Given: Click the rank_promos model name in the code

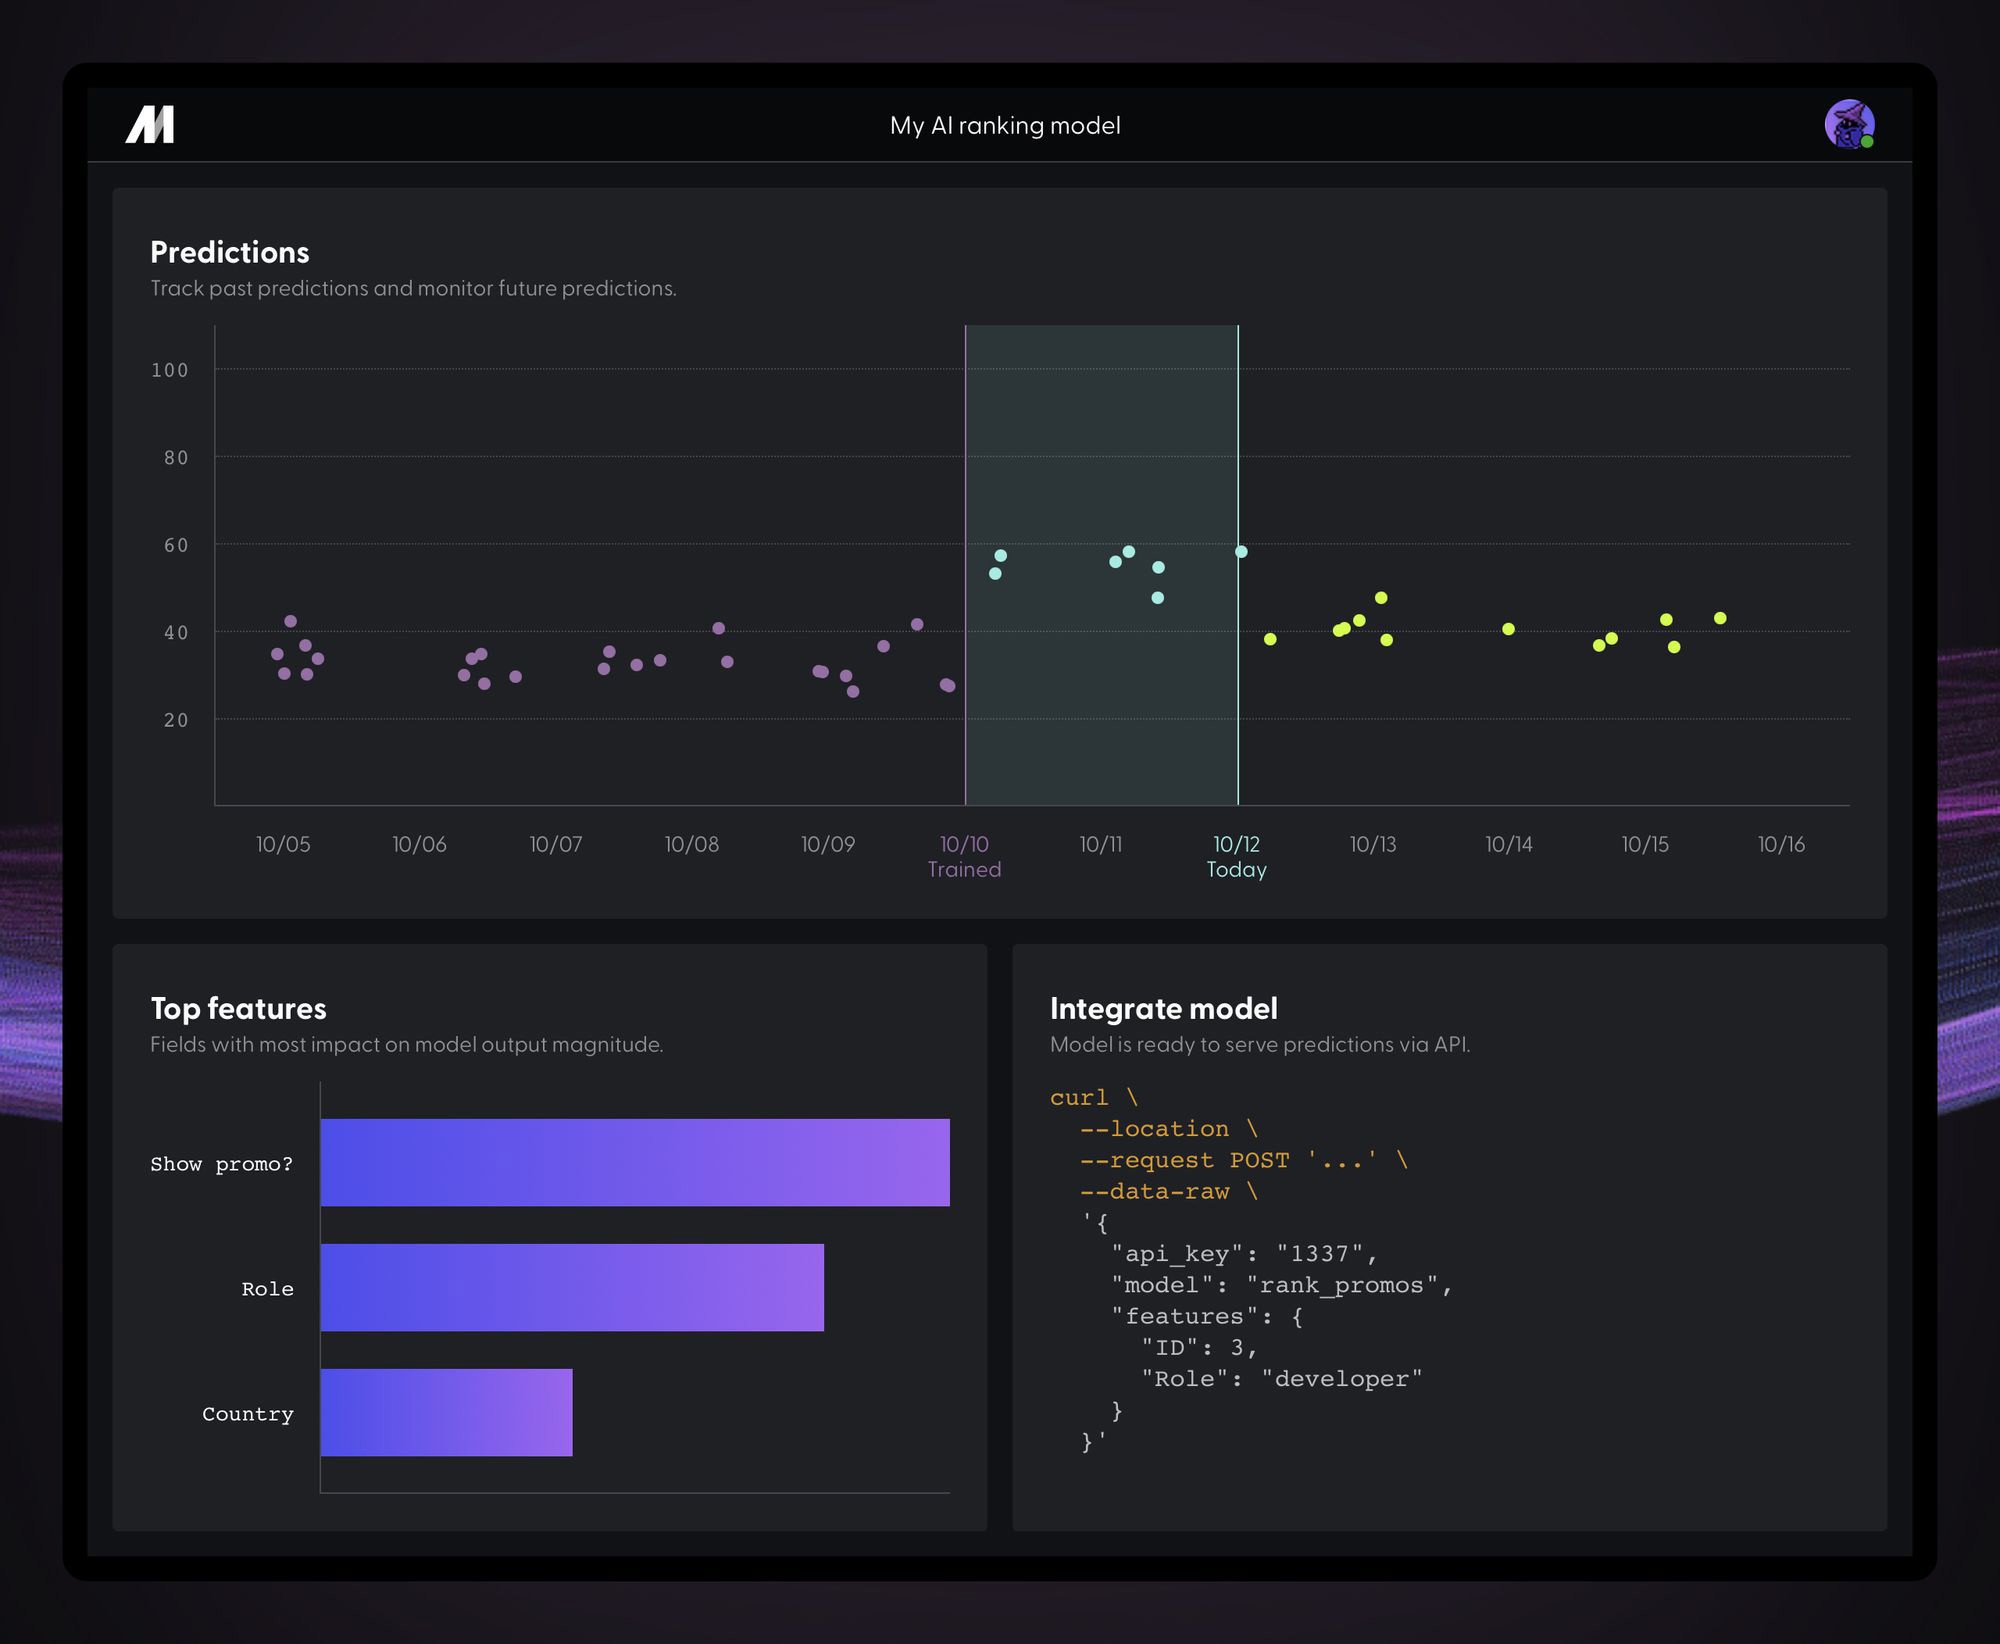Looking at the screenshot, I should [1345, 1285].
